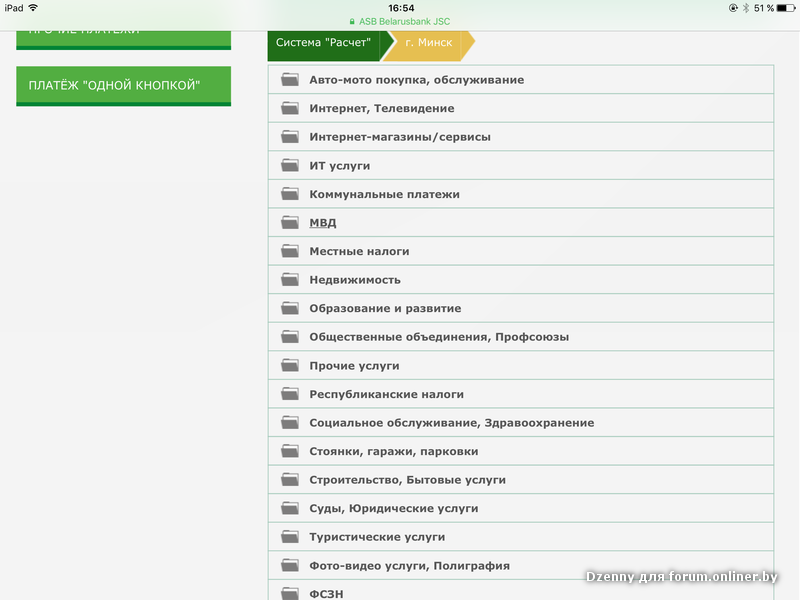Click folder icon beside Интернет-магазины/сервисы

(290, 137)
